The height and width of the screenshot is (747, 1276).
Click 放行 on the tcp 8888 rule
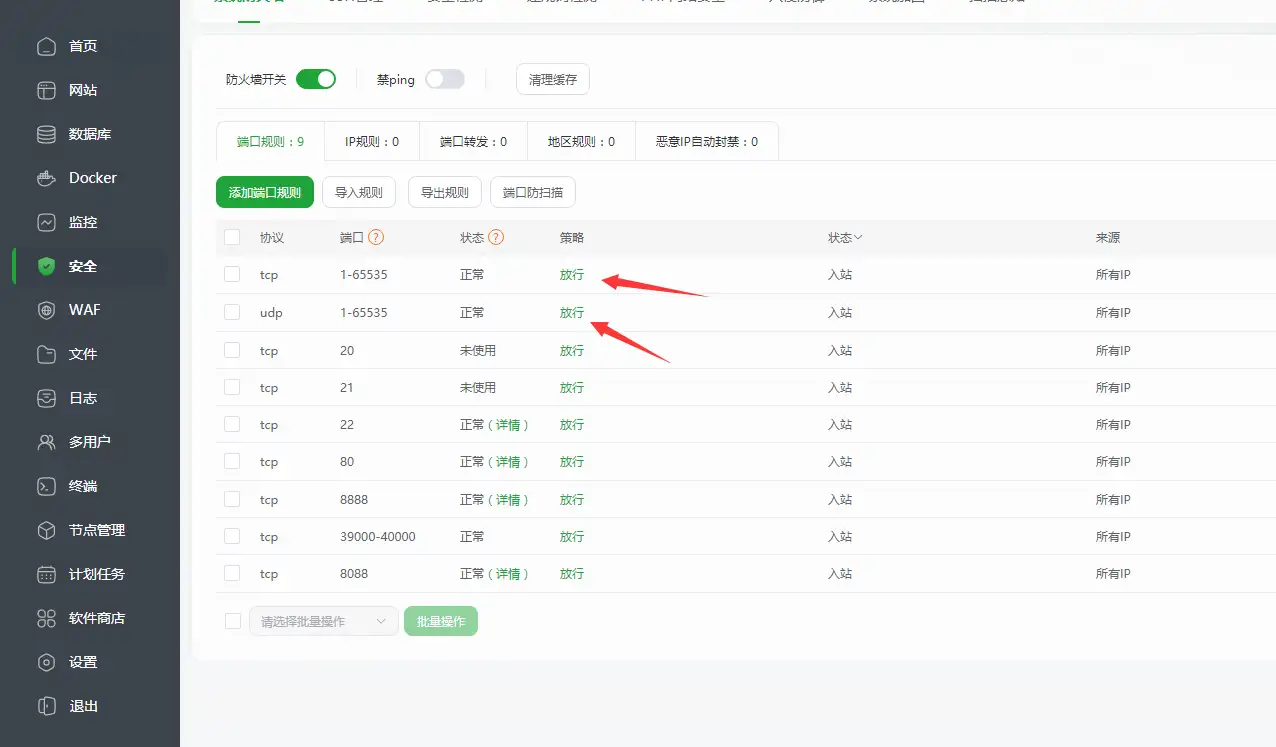coord(571,499)
